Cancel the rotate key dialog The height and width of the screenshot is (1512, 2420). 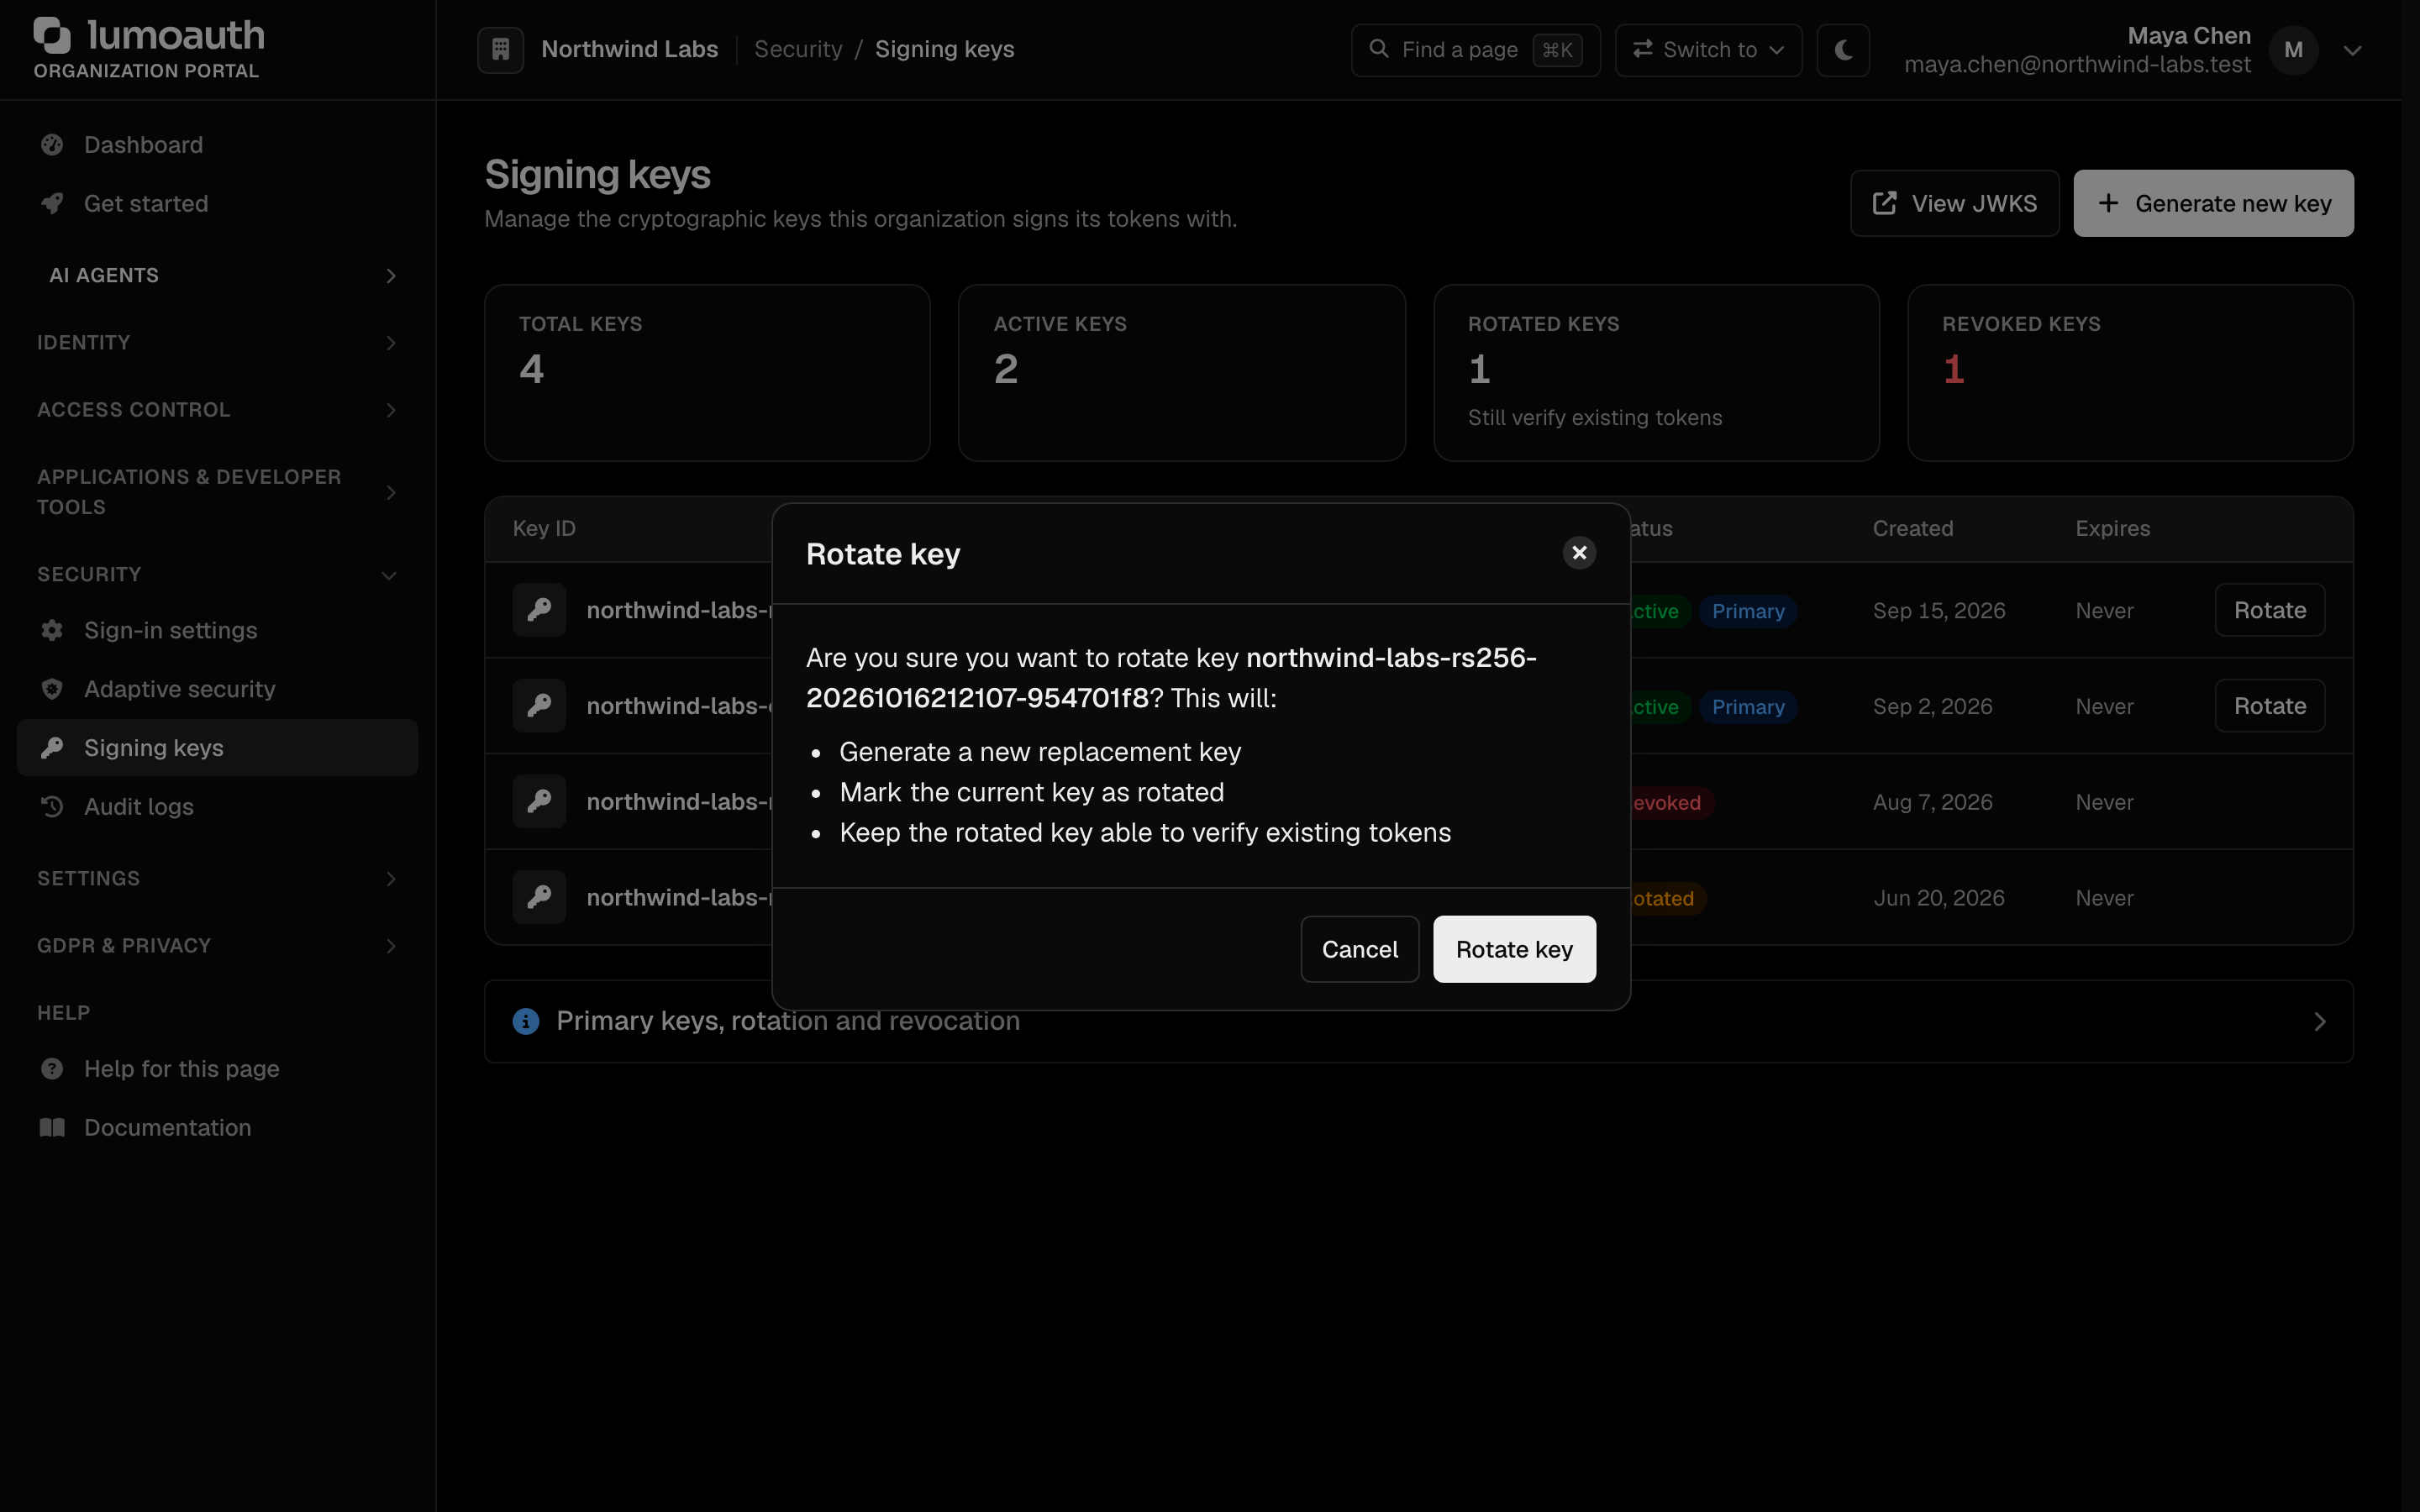1359,949
